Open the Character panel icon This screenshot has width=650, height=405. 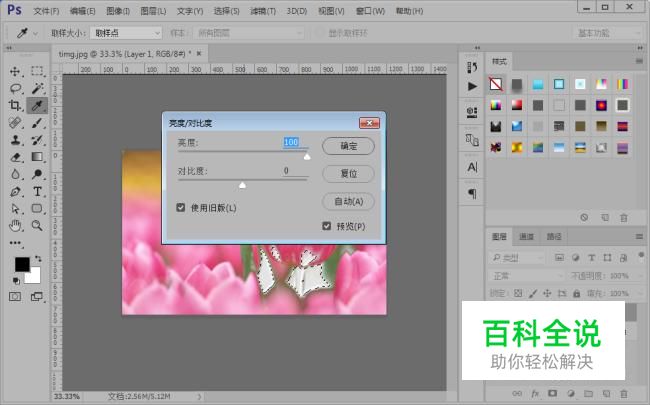tap(472, 167)
